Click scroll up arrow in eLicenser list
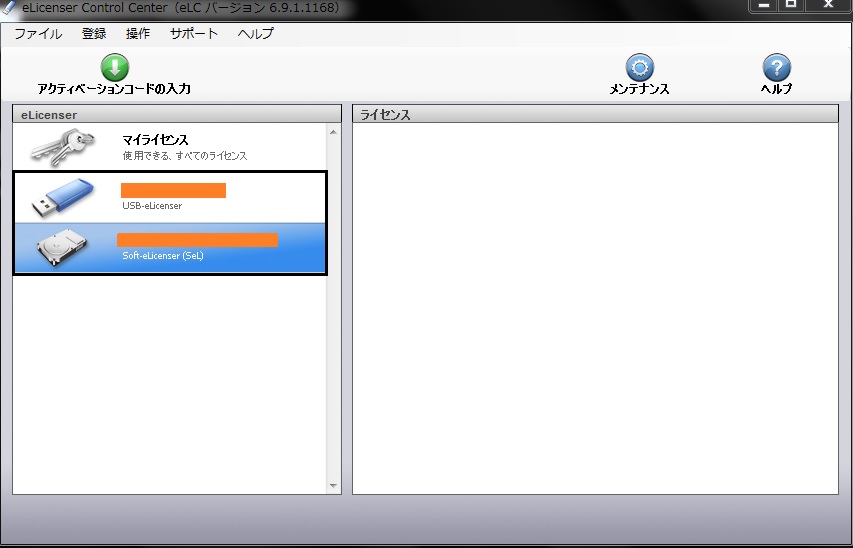 pos(333,132)
